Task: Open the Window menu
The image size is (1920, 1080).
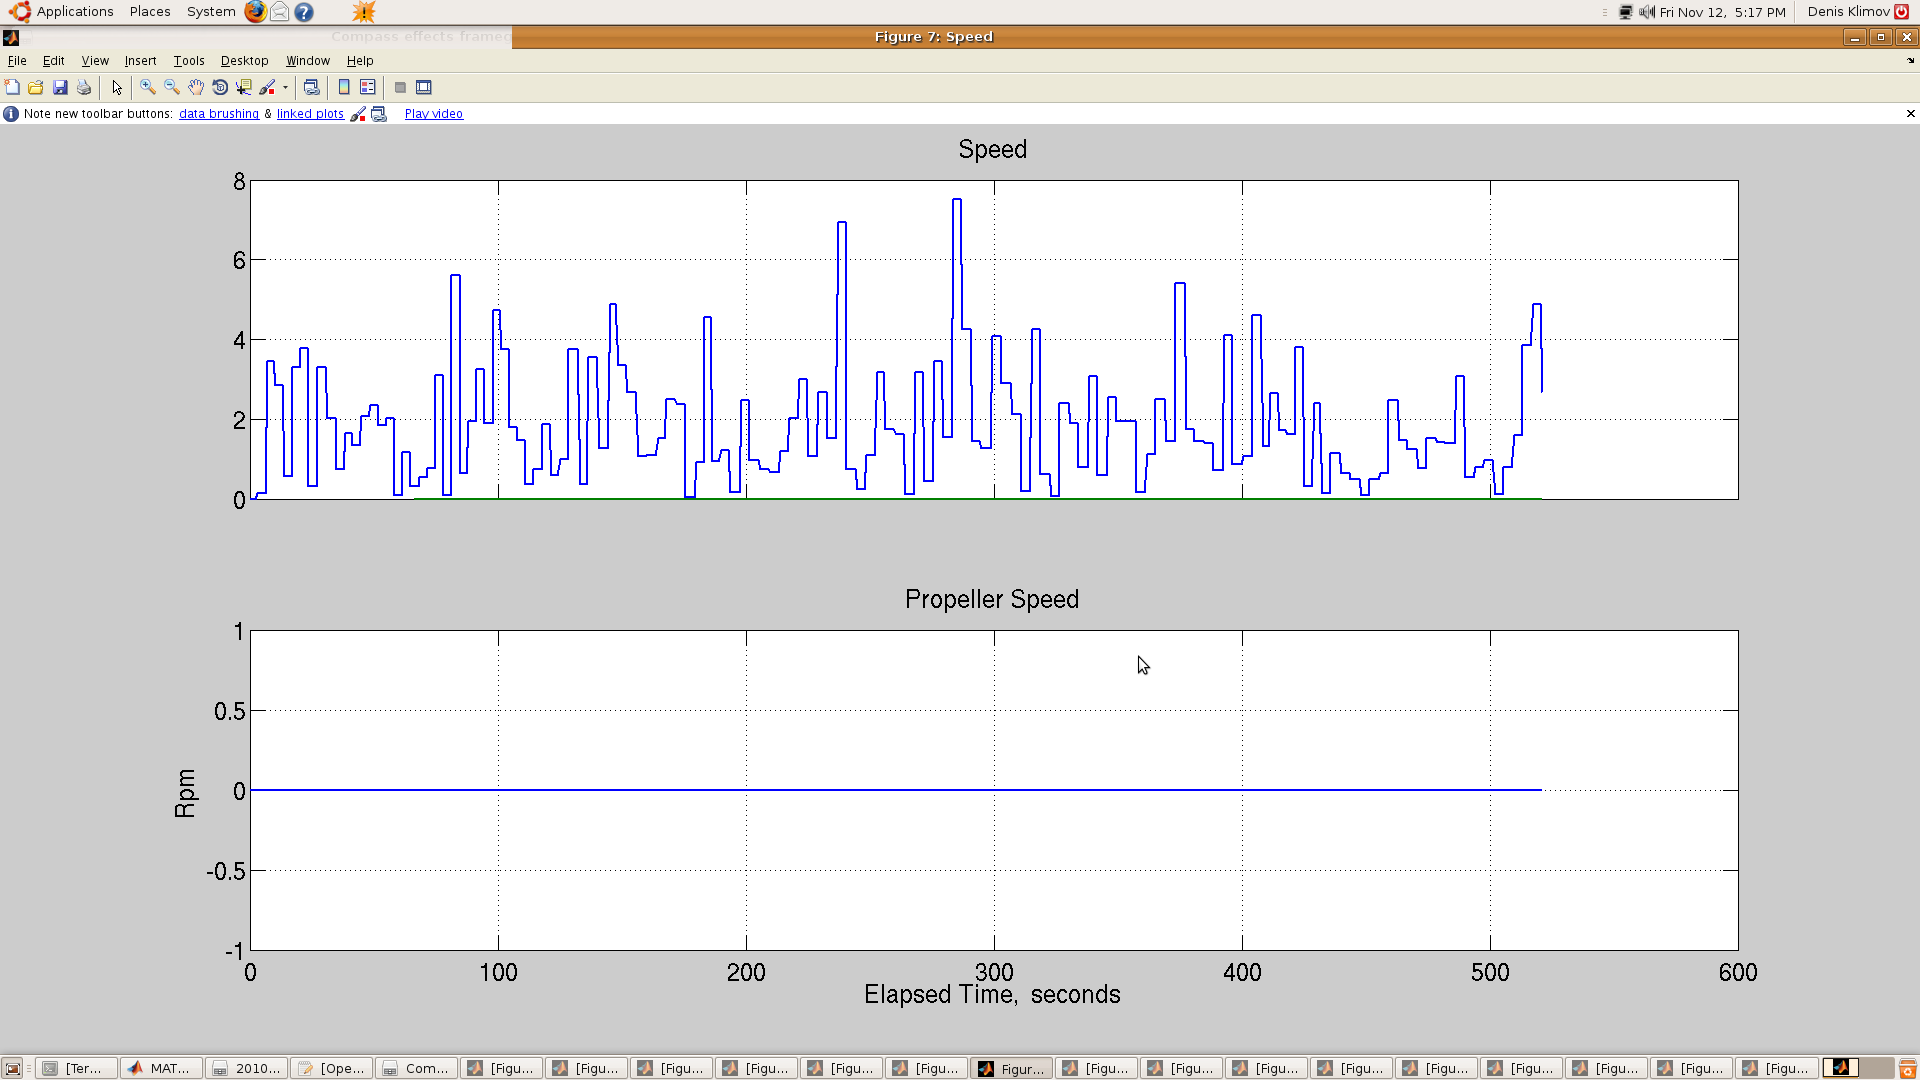Action: pos(308,61)
